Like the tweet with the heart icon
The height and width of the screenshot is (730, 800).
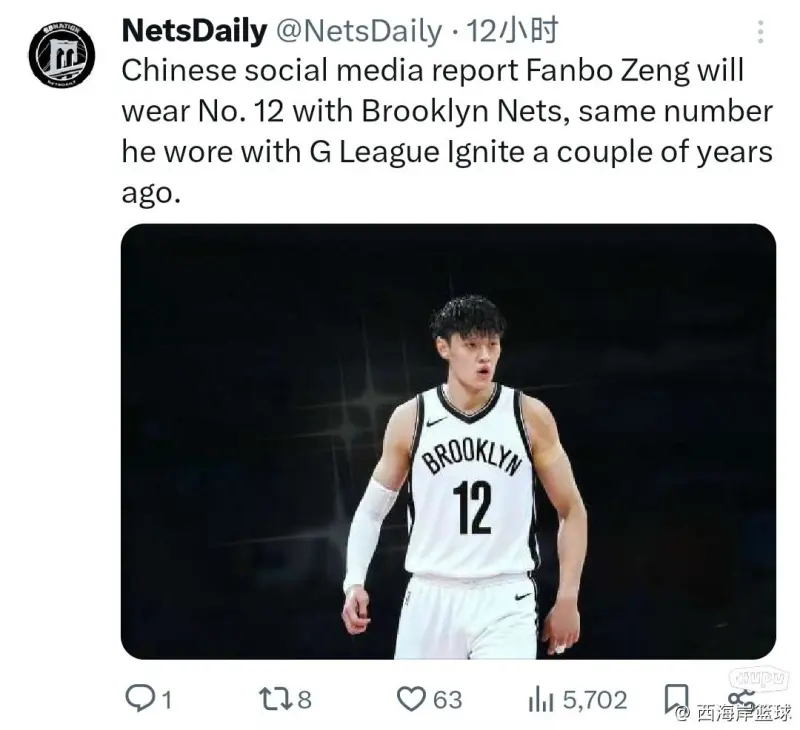click(411, 698)
